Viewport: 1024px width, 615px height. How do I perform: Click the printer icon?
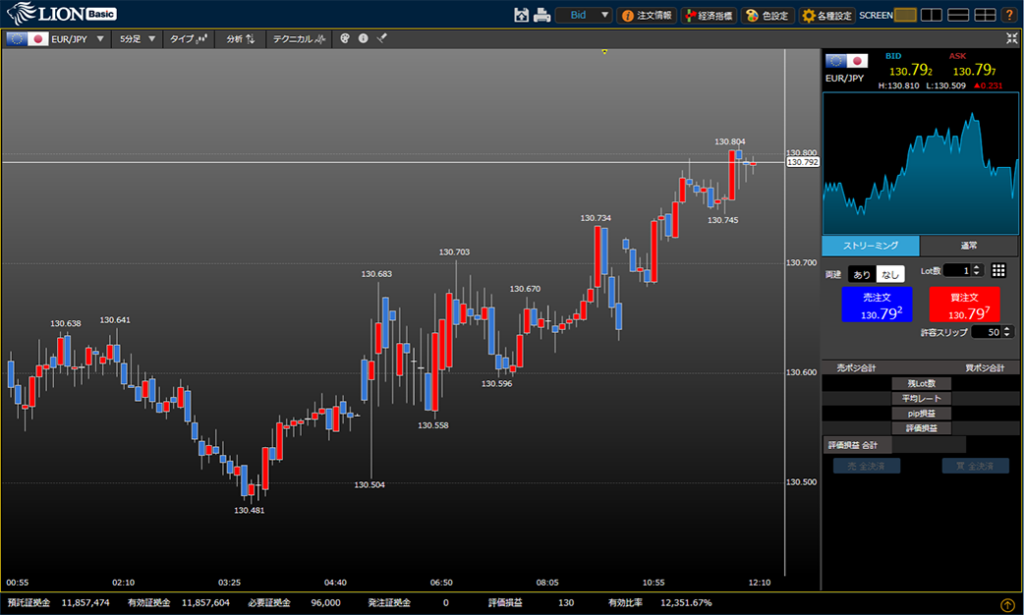tap(541, 15)
